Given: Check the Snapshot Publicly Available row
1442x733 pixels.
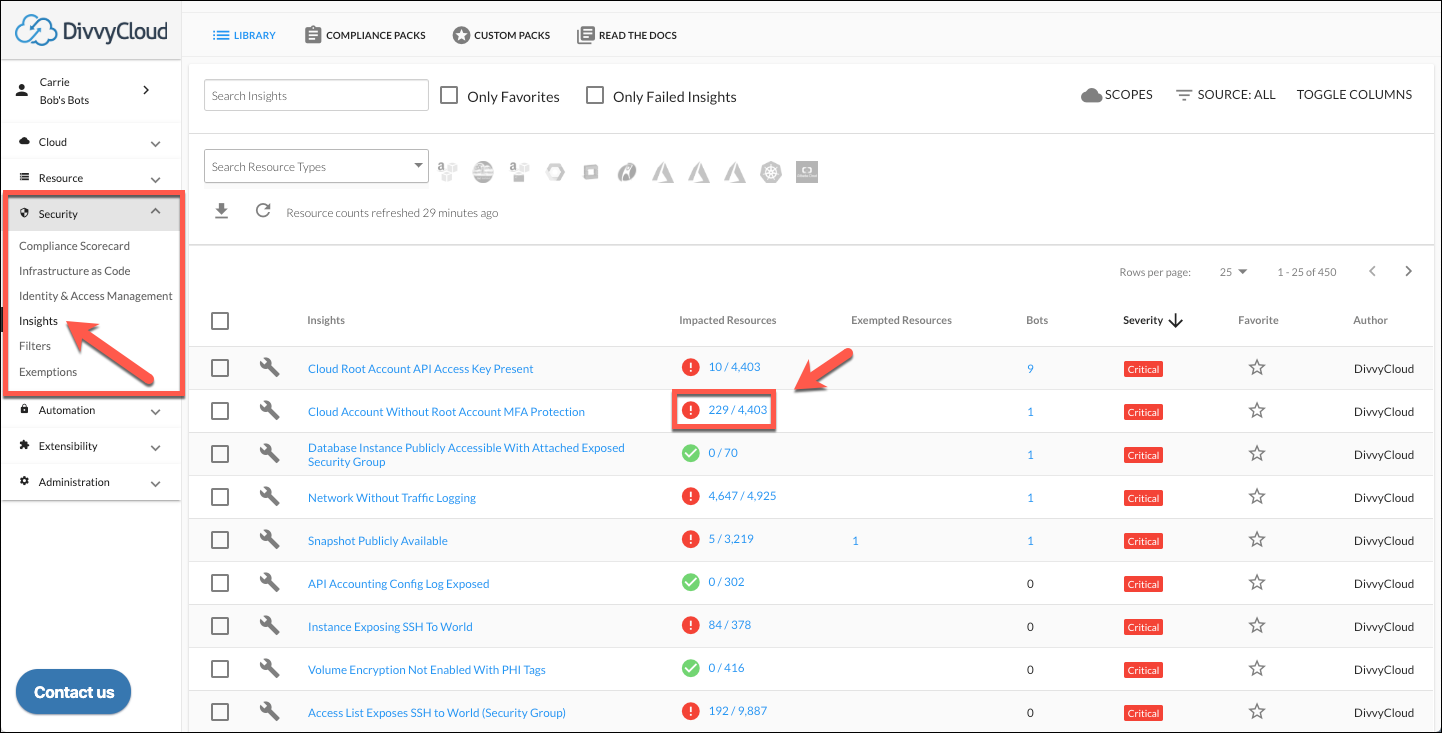Looking at the screenshot, I should coord(220,540).
